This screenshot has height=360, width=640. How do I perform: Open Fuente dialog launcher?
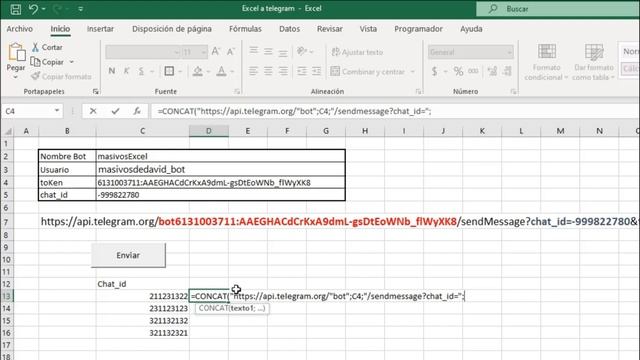237,92
